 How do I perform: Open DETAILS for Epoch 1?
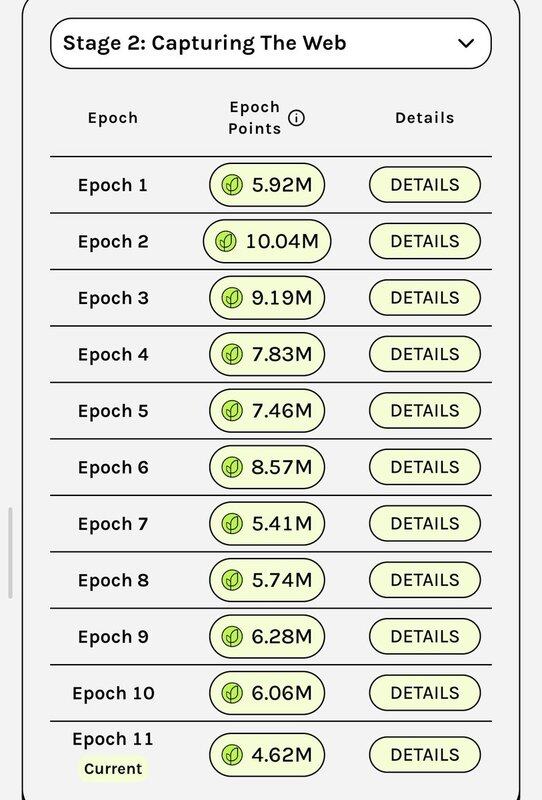[425, 185]
